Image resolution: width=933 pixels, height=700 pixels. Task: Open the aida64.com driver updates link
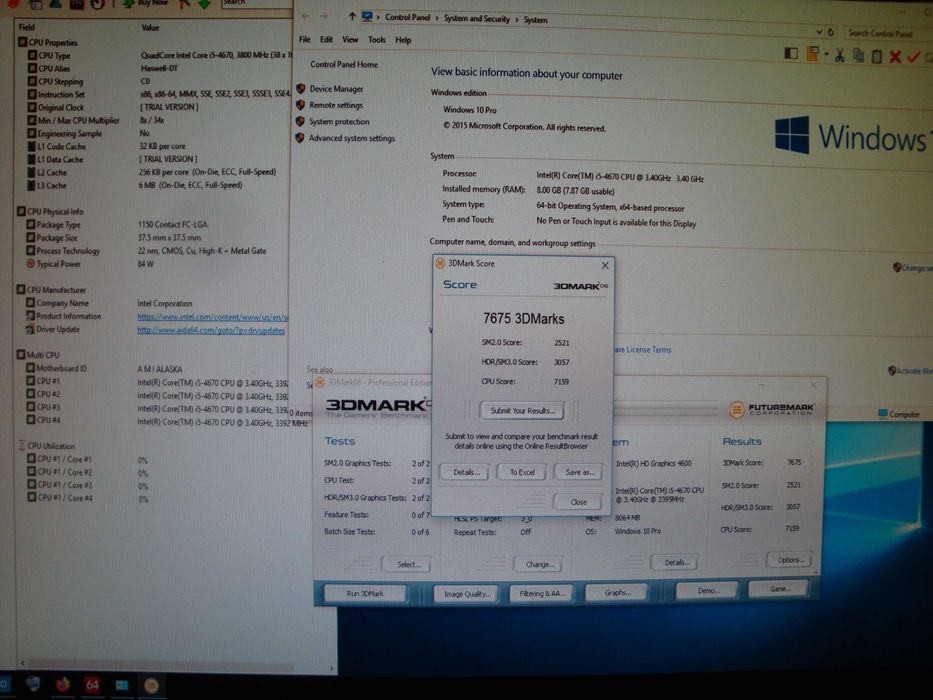point(211,330)
